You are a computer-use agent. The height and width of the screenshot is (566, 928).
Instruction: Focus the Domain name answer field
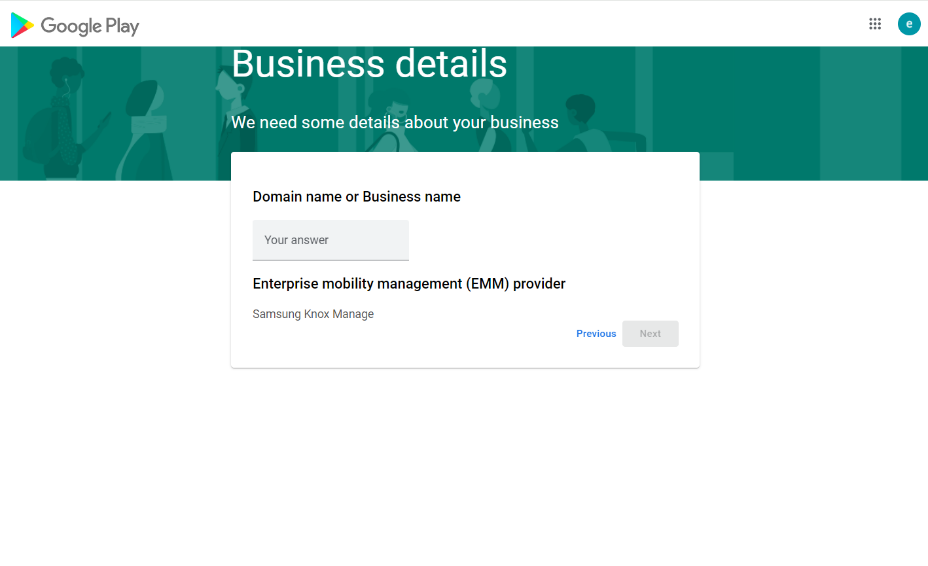(330, 240)
